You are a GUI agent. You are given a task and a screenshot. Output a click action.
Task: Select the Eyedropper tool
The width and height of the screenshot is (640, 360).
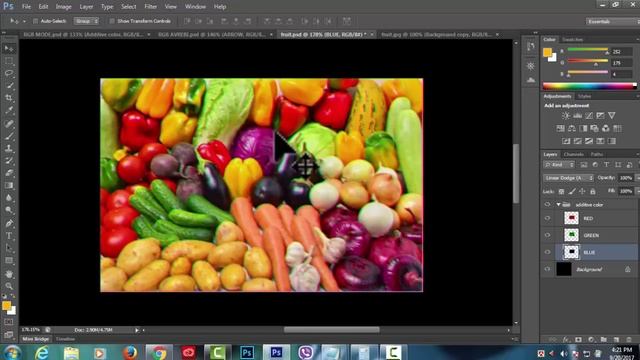click(x=9, y=110)
